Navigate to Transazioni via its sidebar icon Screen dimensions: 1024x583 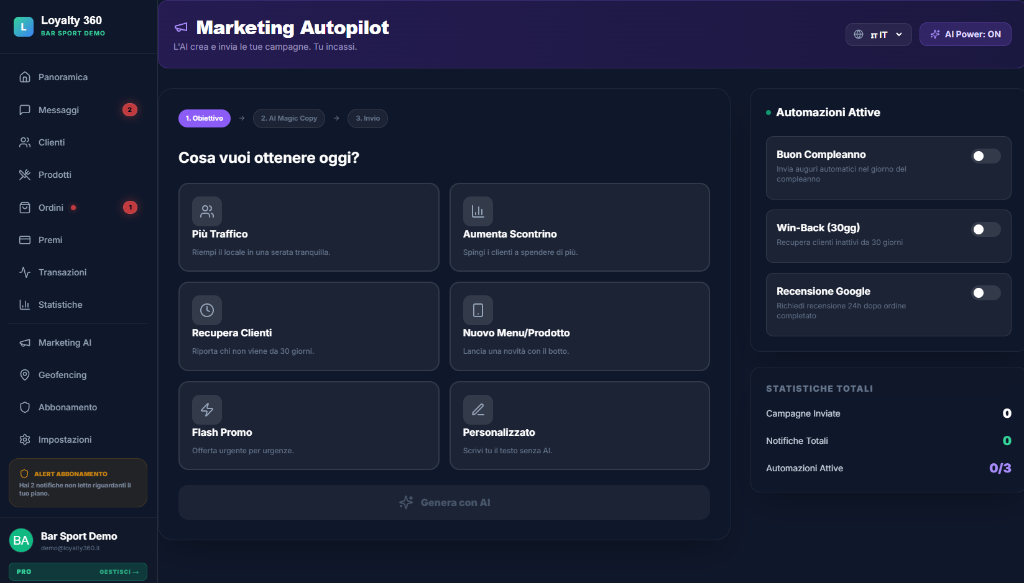pyautogui.click(x=24, y=272)
